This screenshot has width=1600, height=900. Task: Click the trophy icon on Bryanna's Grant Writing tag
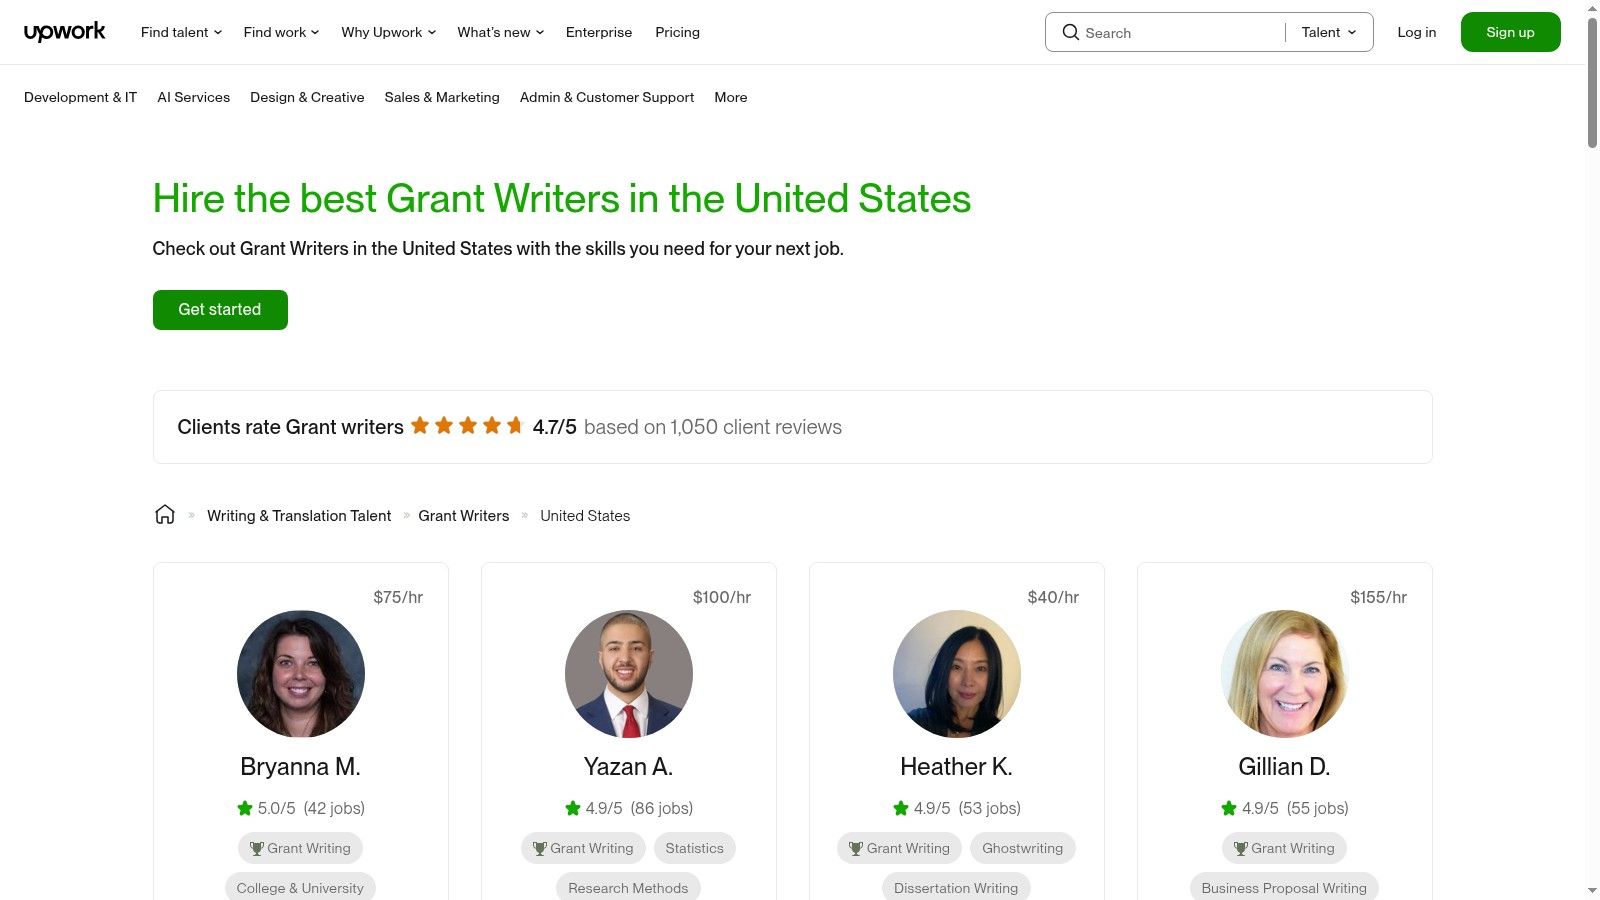click(257, 848)
